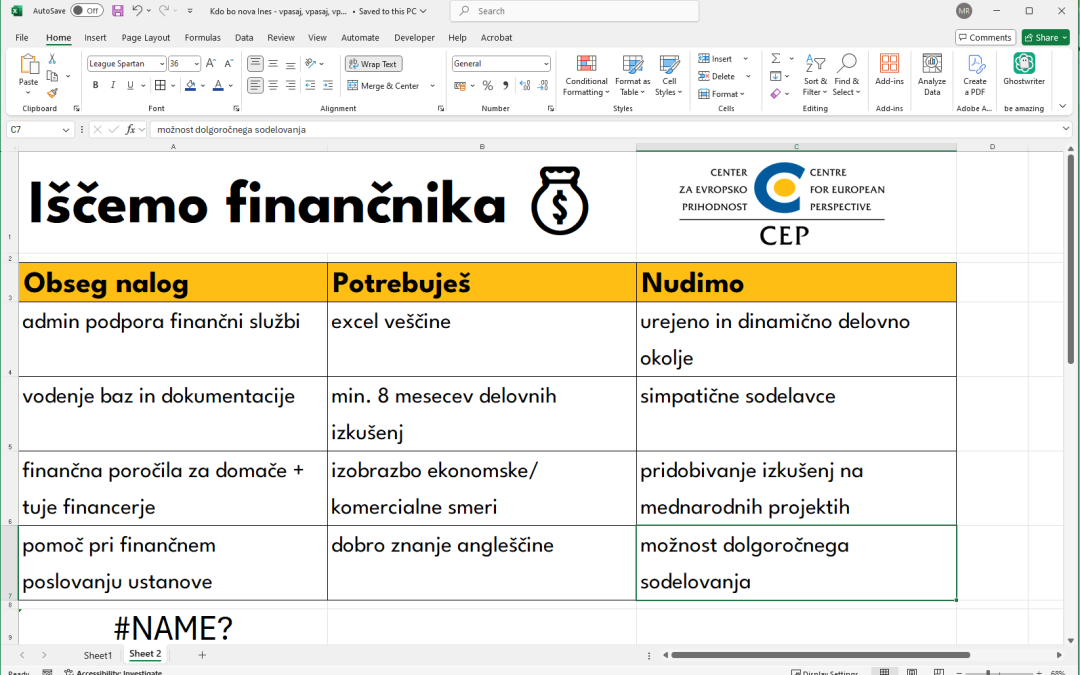Click the Comments button
The width and height of the screenshot is (1080, 675).
[984, 38]
